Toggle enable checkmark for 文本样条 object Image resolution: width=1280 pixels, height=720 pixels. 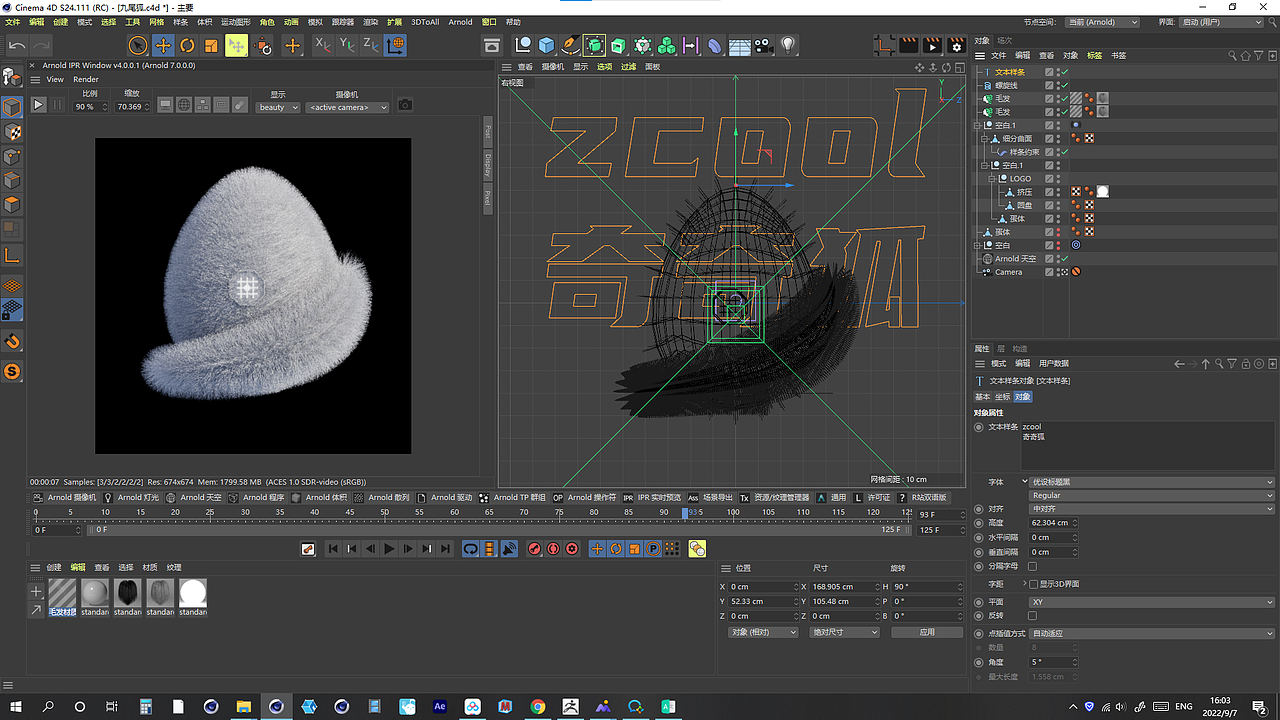click(1065, 72)
